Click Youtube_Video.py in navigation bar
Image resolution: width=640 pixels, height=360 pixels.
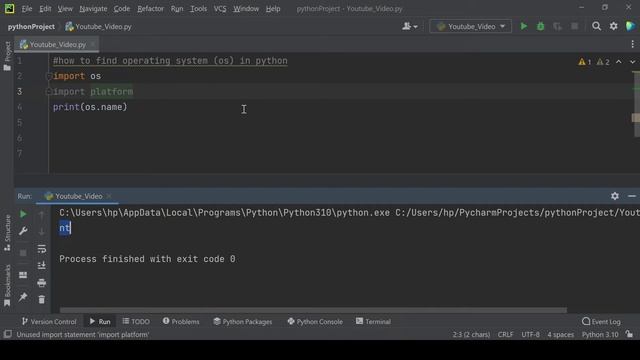[98, 27]
